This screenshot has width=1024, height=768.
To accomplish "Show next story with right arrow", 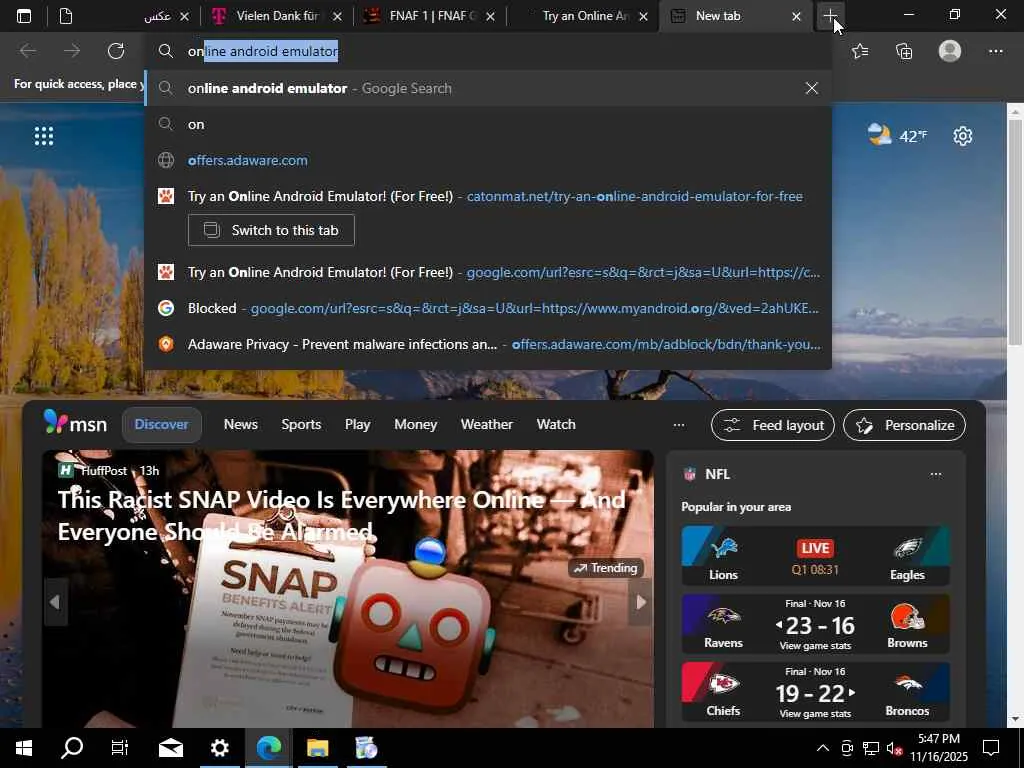I will [x=641, y=602].
